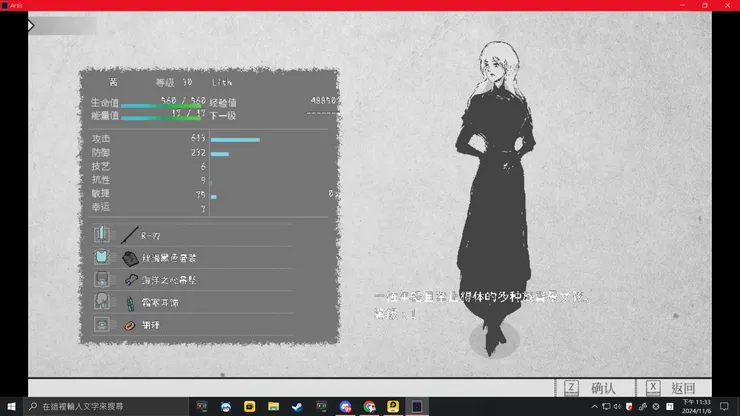Click the 确认 confirm button

pos(603,388)
